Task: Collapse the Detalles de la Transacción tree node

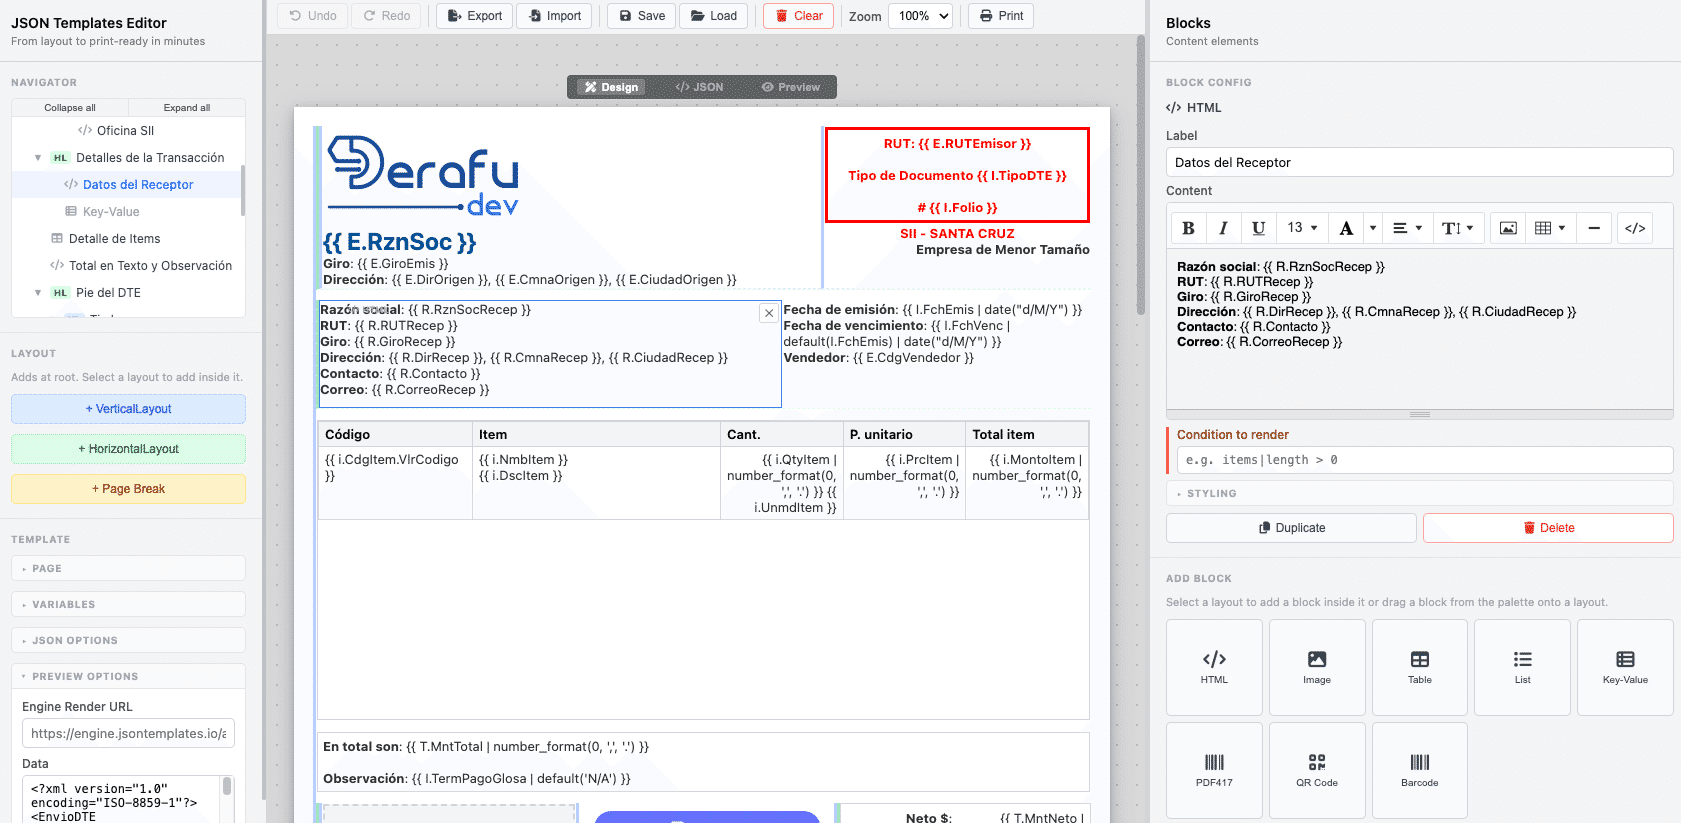Action: (38, 158)
